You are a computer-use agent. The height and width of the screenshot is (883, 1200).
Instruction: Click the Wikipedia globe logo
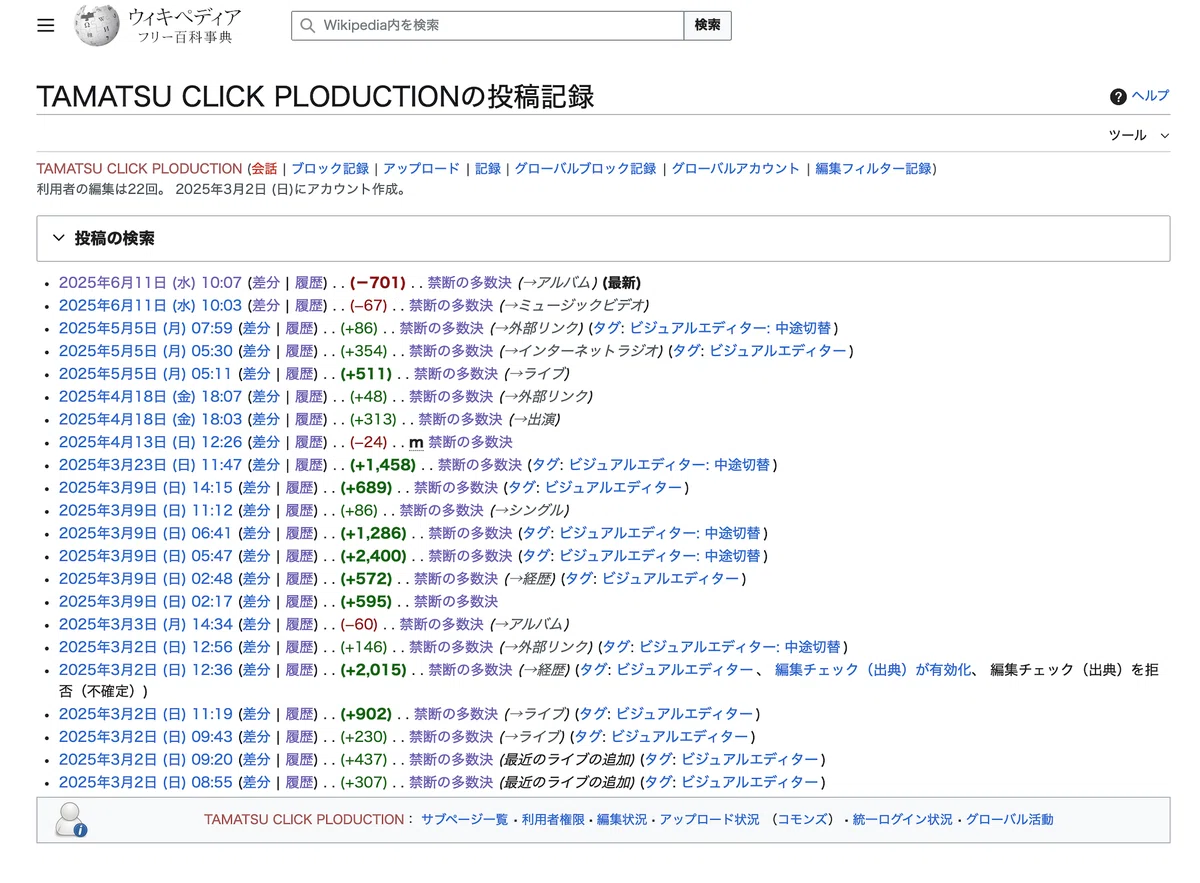[x=96, y=25]
